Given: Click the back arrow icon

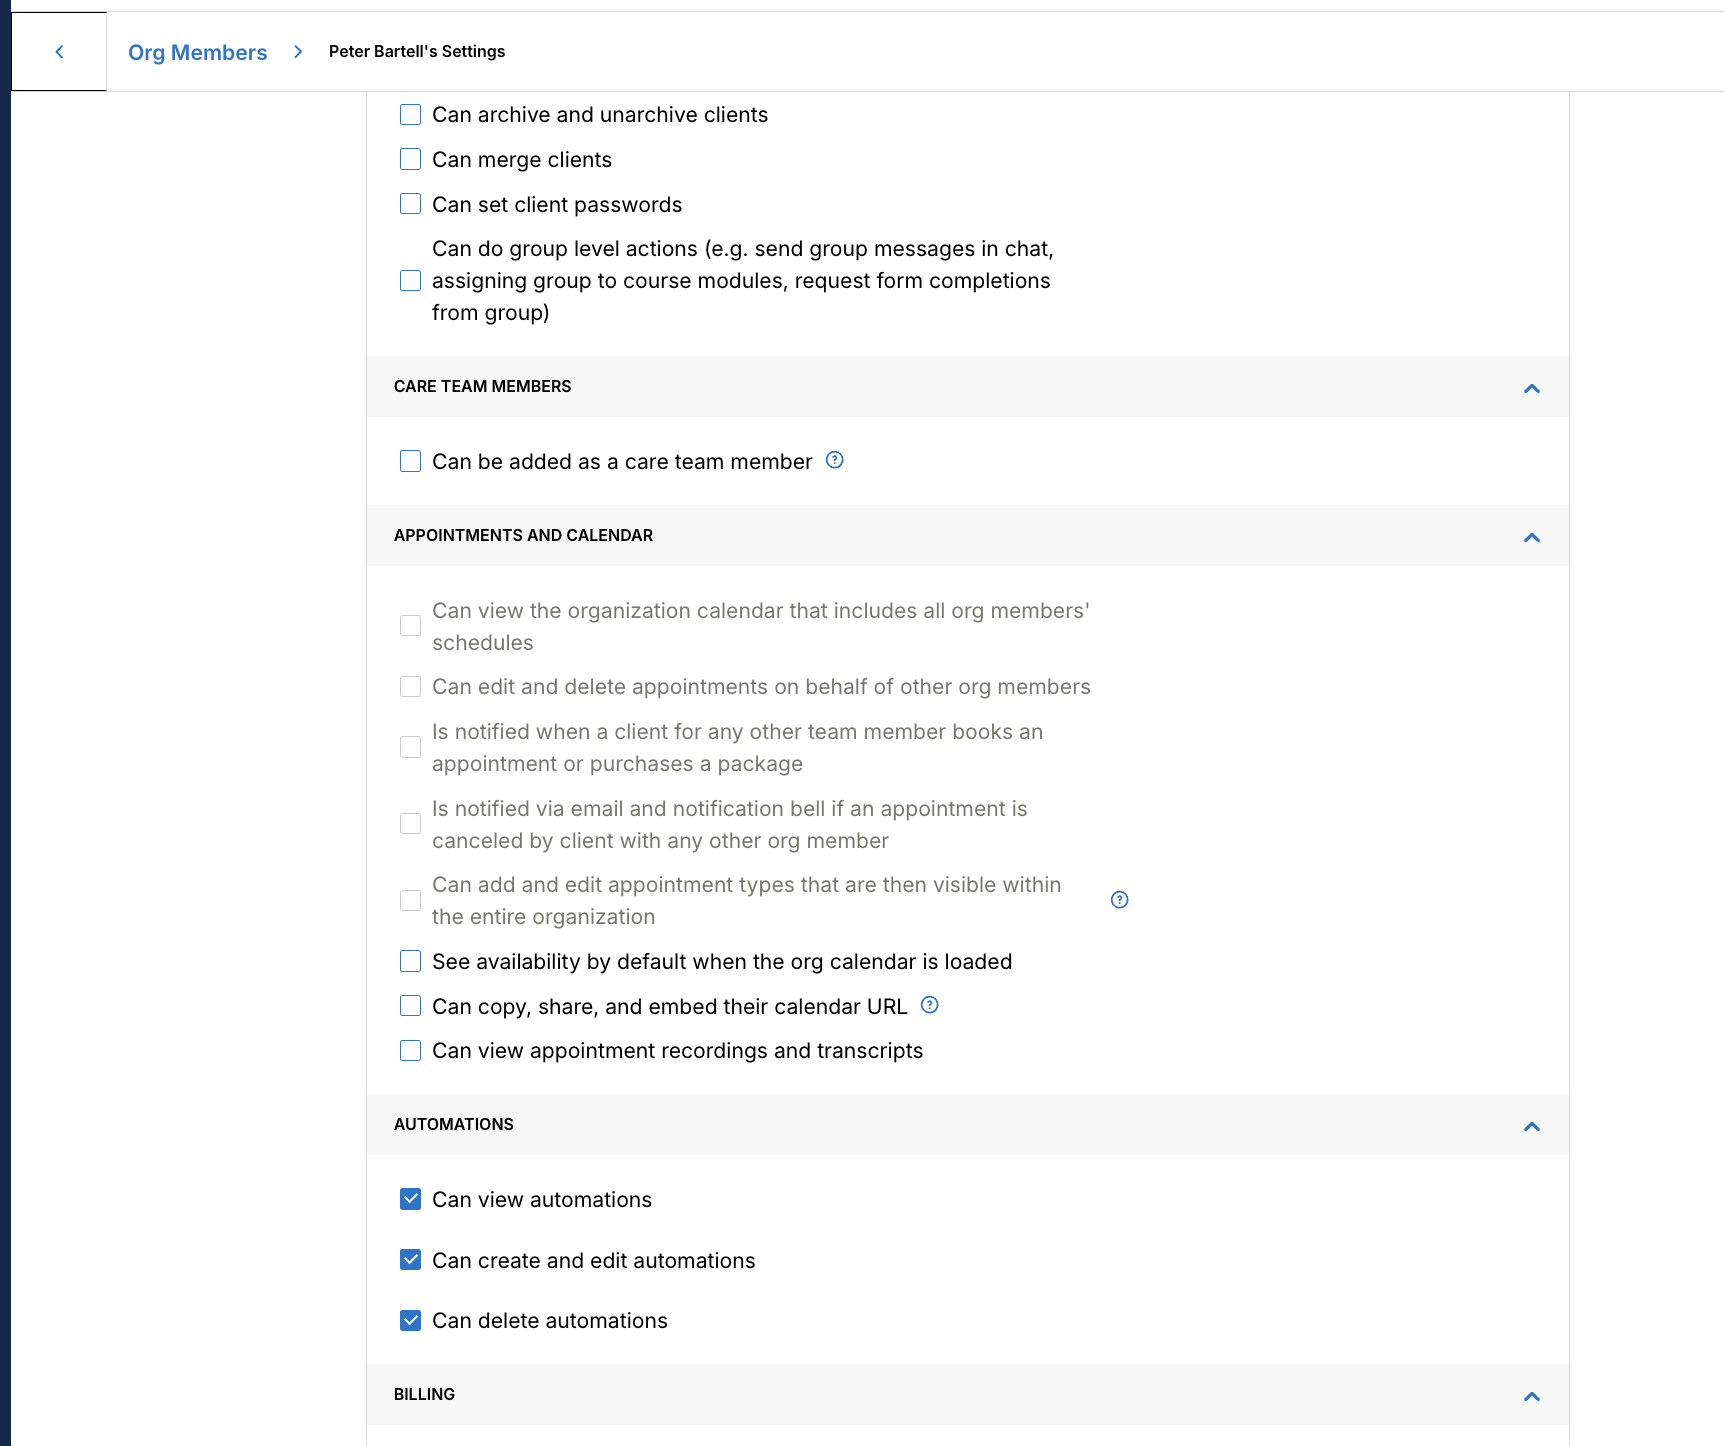Looking at the screenshot, I should click(59, 51).
